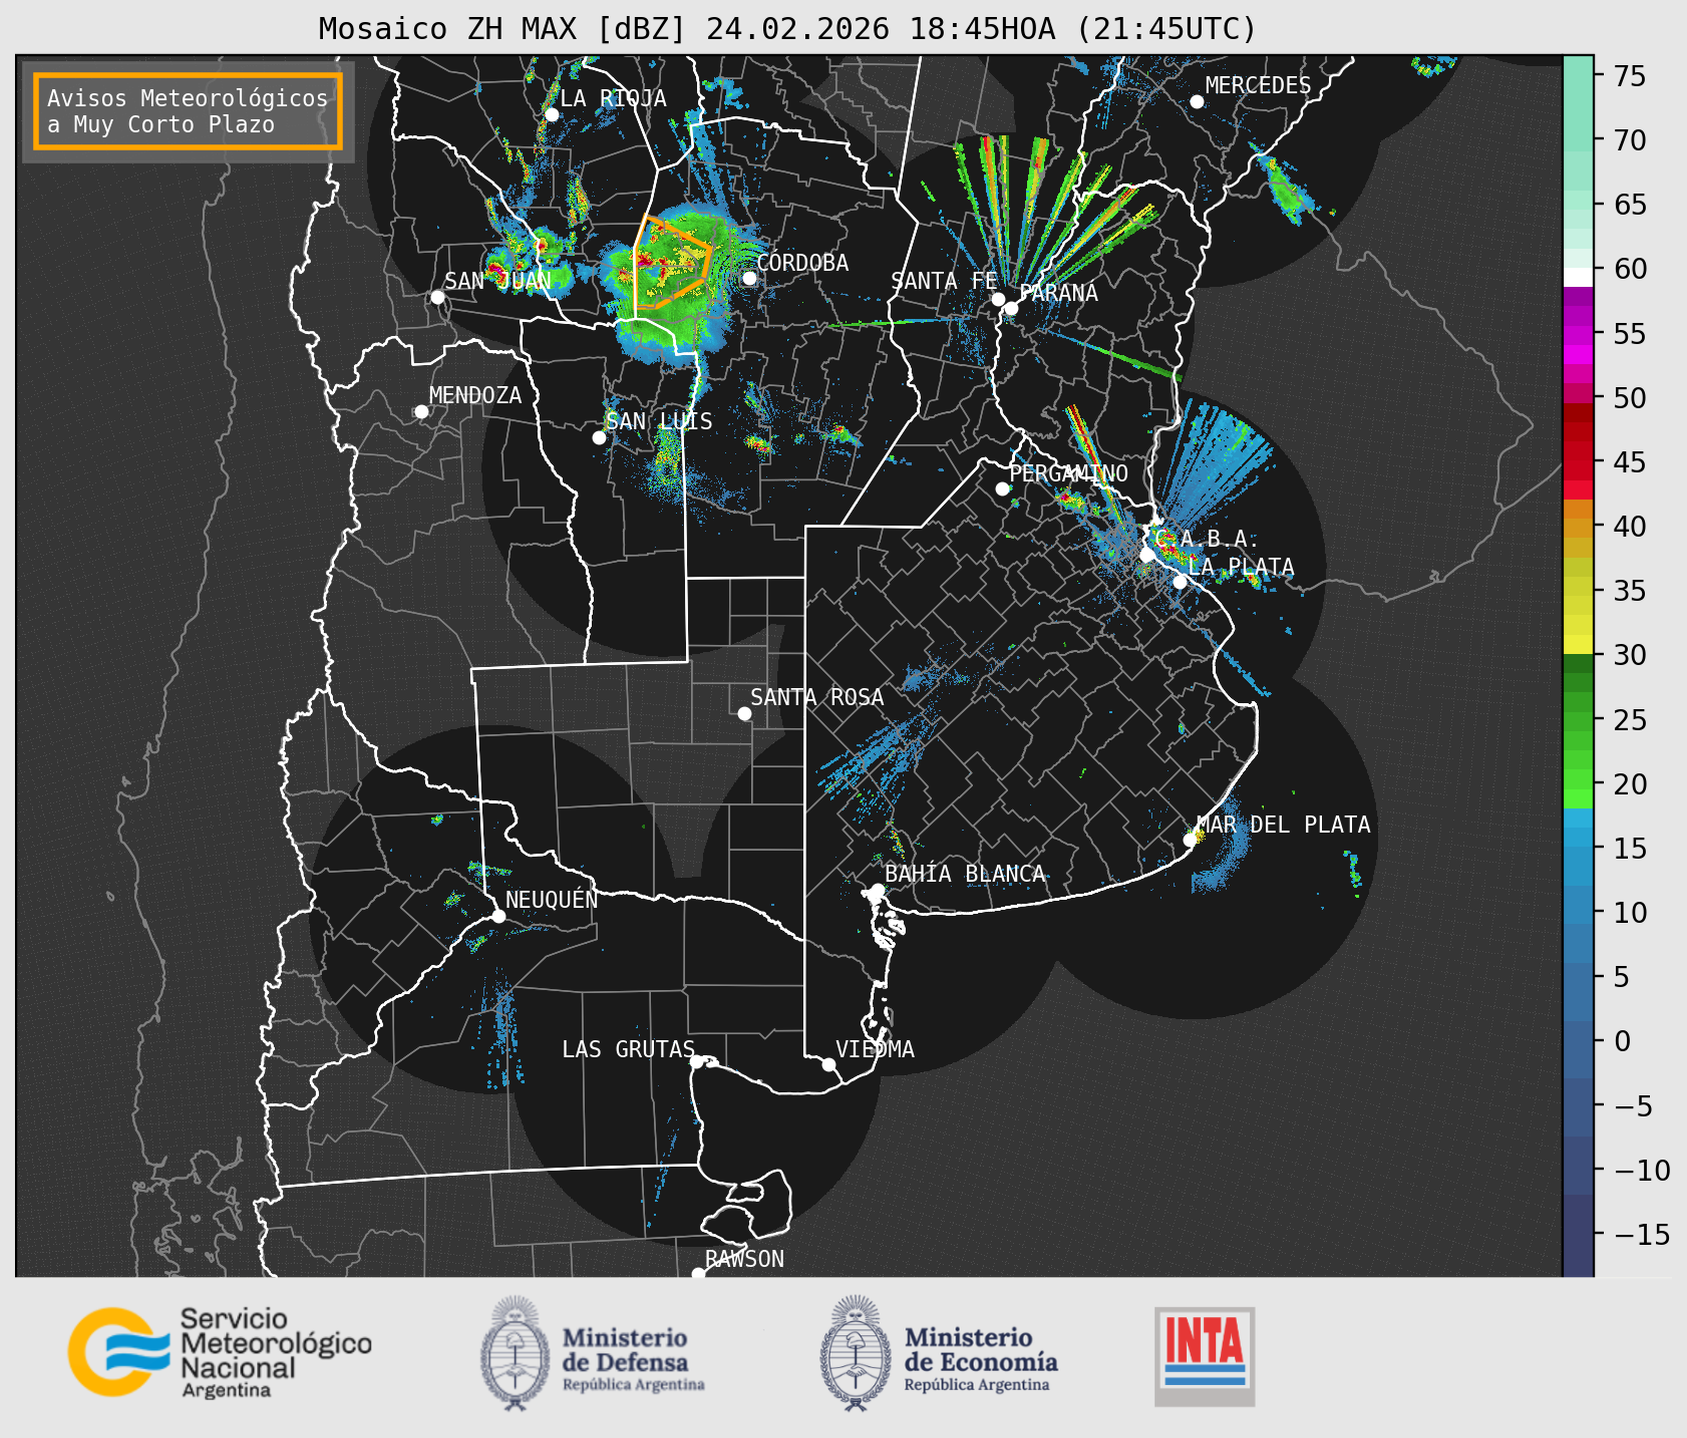Select the Viedma city marker dot
This screenshot has width=1687, height=1438.
point(828,1064)
